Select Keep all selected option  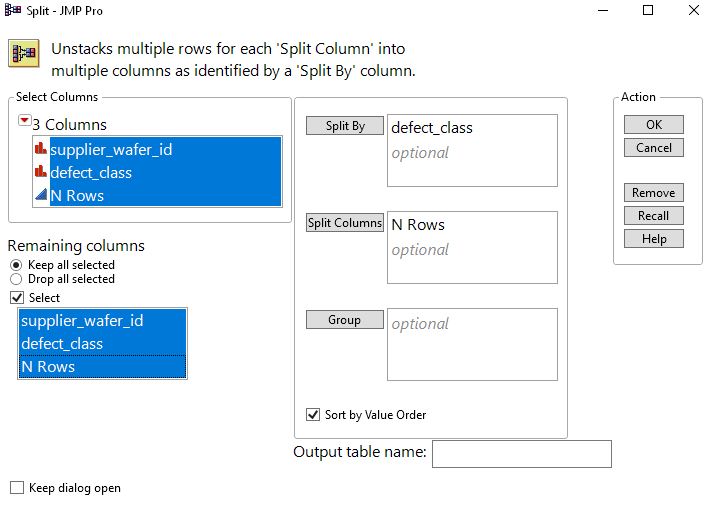[x=16, y=265]
